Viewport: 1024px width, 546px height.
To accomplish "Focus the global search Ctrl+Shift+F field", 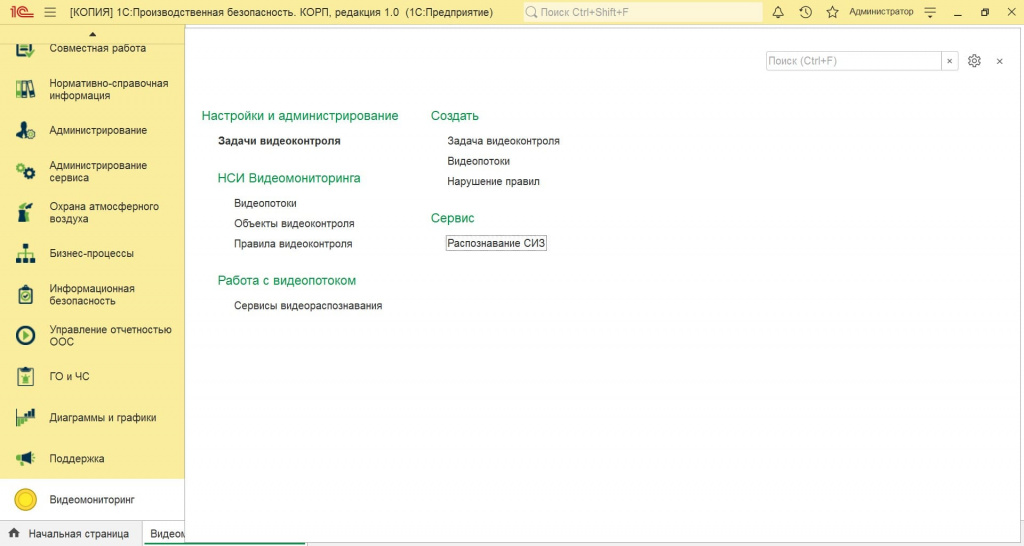I will tap(643, 12).
